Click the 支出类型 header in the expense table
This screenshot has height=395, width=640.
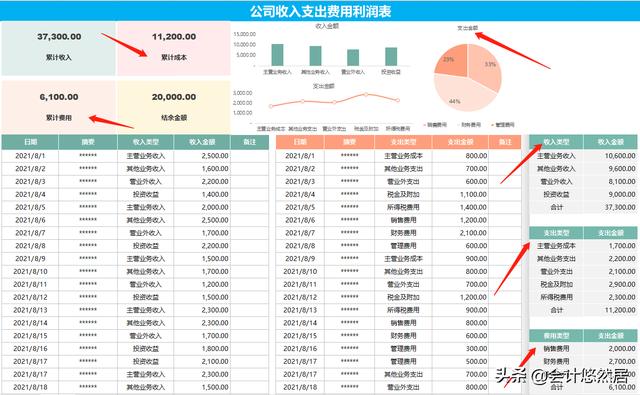pyautogui.click(x=403, y=142)
